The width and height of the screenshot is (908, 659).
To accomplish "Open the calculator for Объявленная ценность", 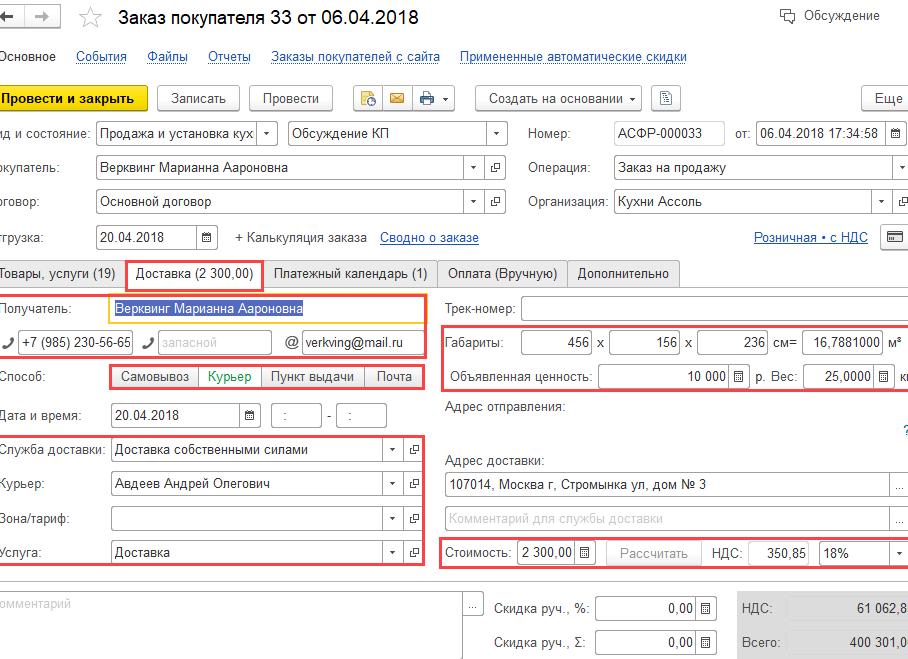I will coord(738,376).
